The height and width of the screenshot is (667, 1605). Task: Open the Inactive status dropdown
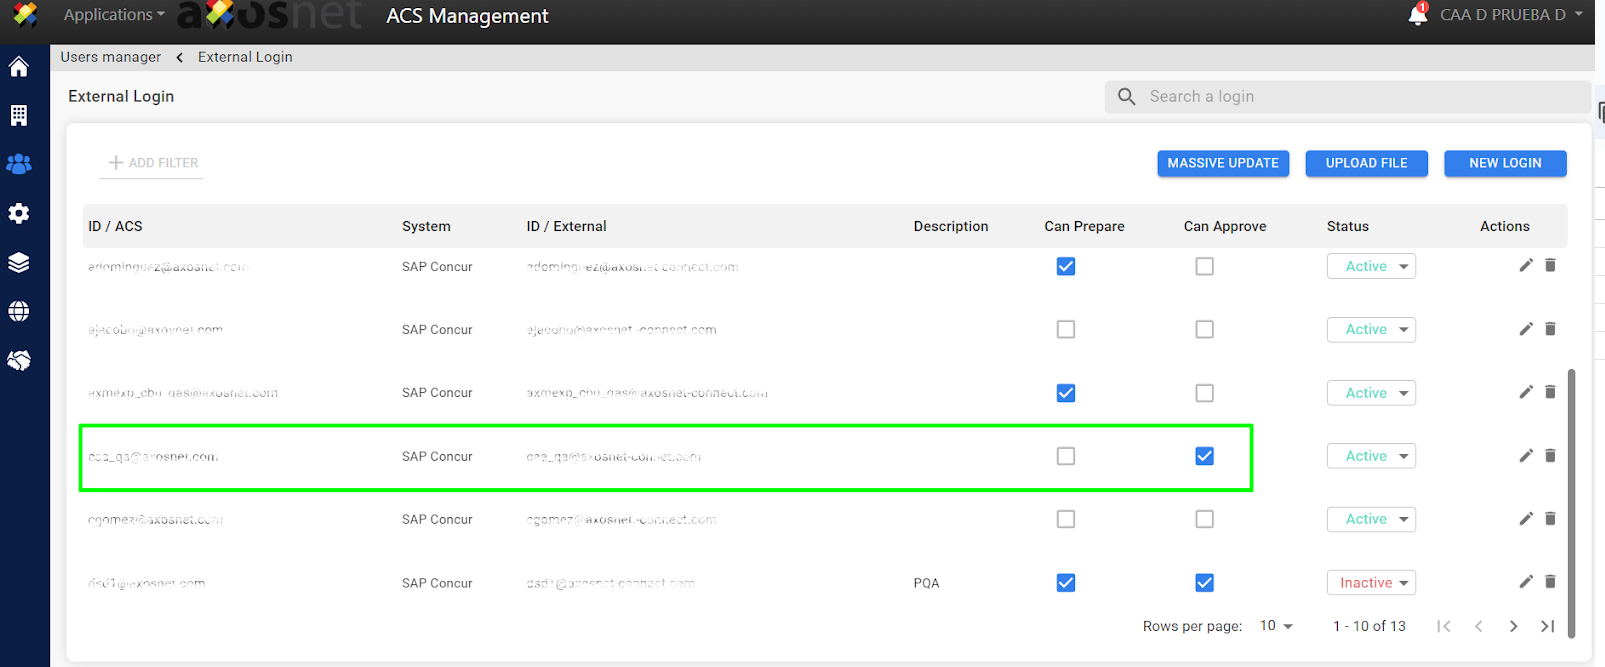[x=1371, y=583]
